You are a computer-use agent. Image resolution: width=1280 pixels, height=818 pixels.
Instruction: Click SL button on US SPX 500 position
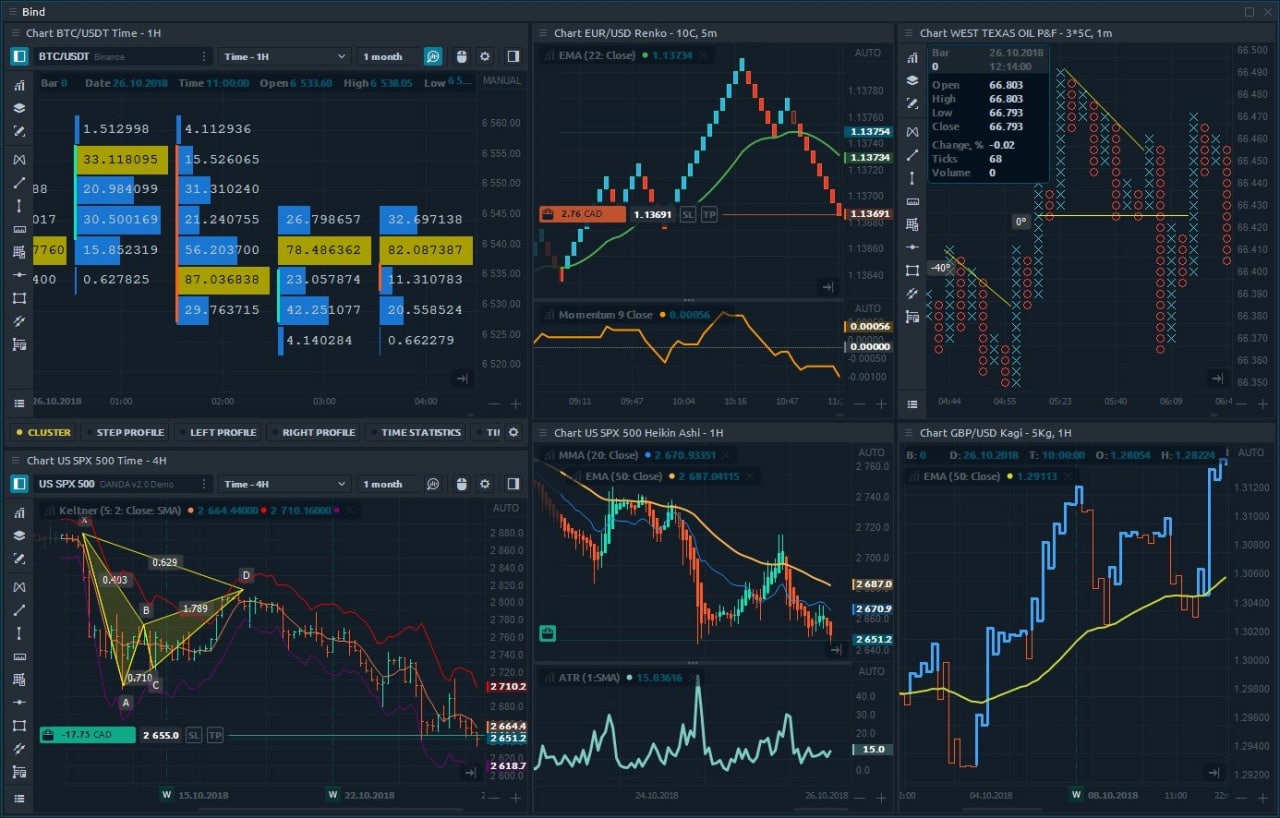pyautogui.click(x=194, y=735)
